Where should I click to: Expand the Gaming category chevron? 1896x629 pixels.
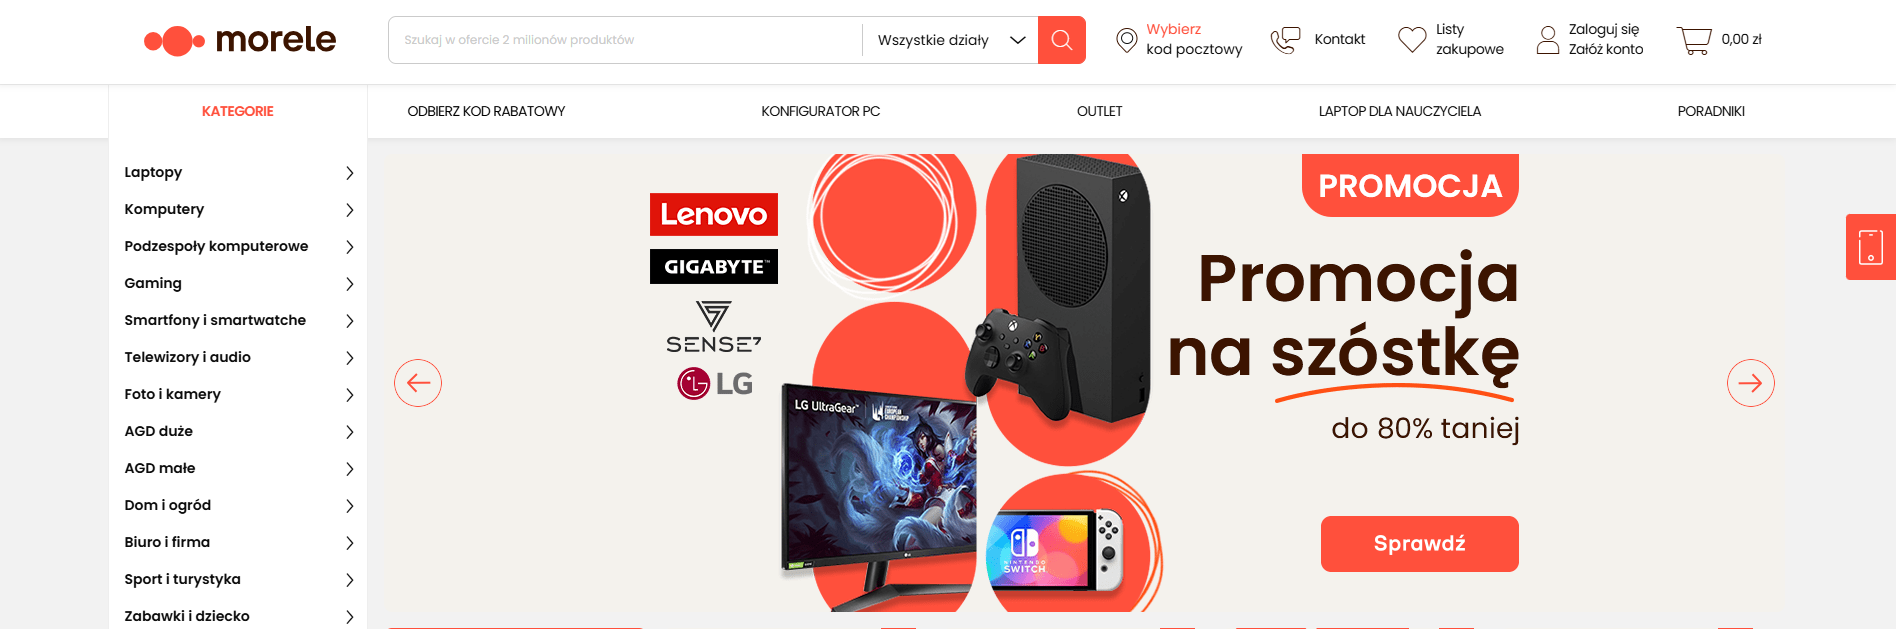coord(349,284)
